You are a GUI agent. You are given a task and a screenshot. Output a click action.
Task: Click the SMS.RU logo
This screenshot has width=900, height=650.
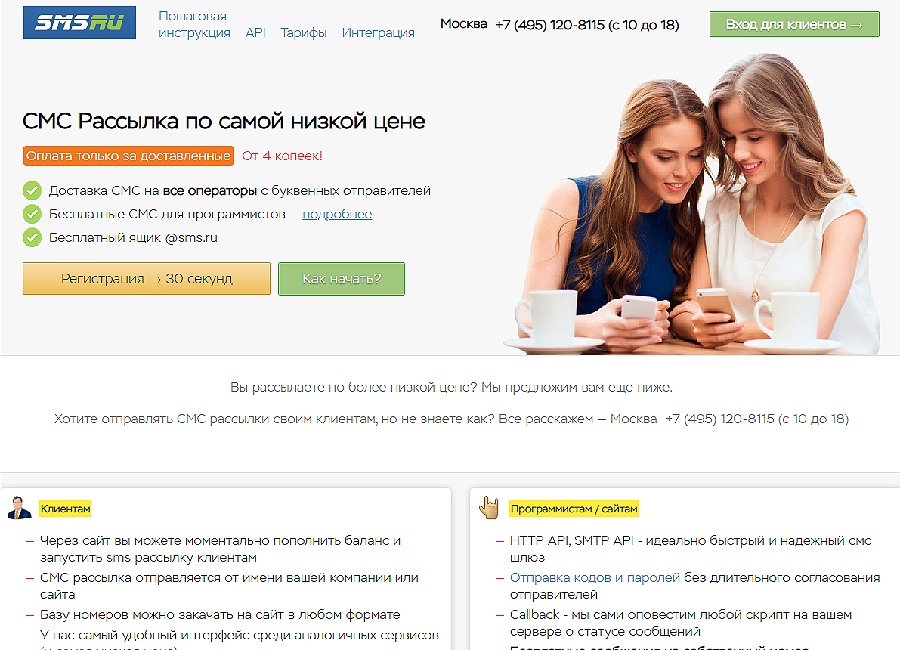coord(79,23)
